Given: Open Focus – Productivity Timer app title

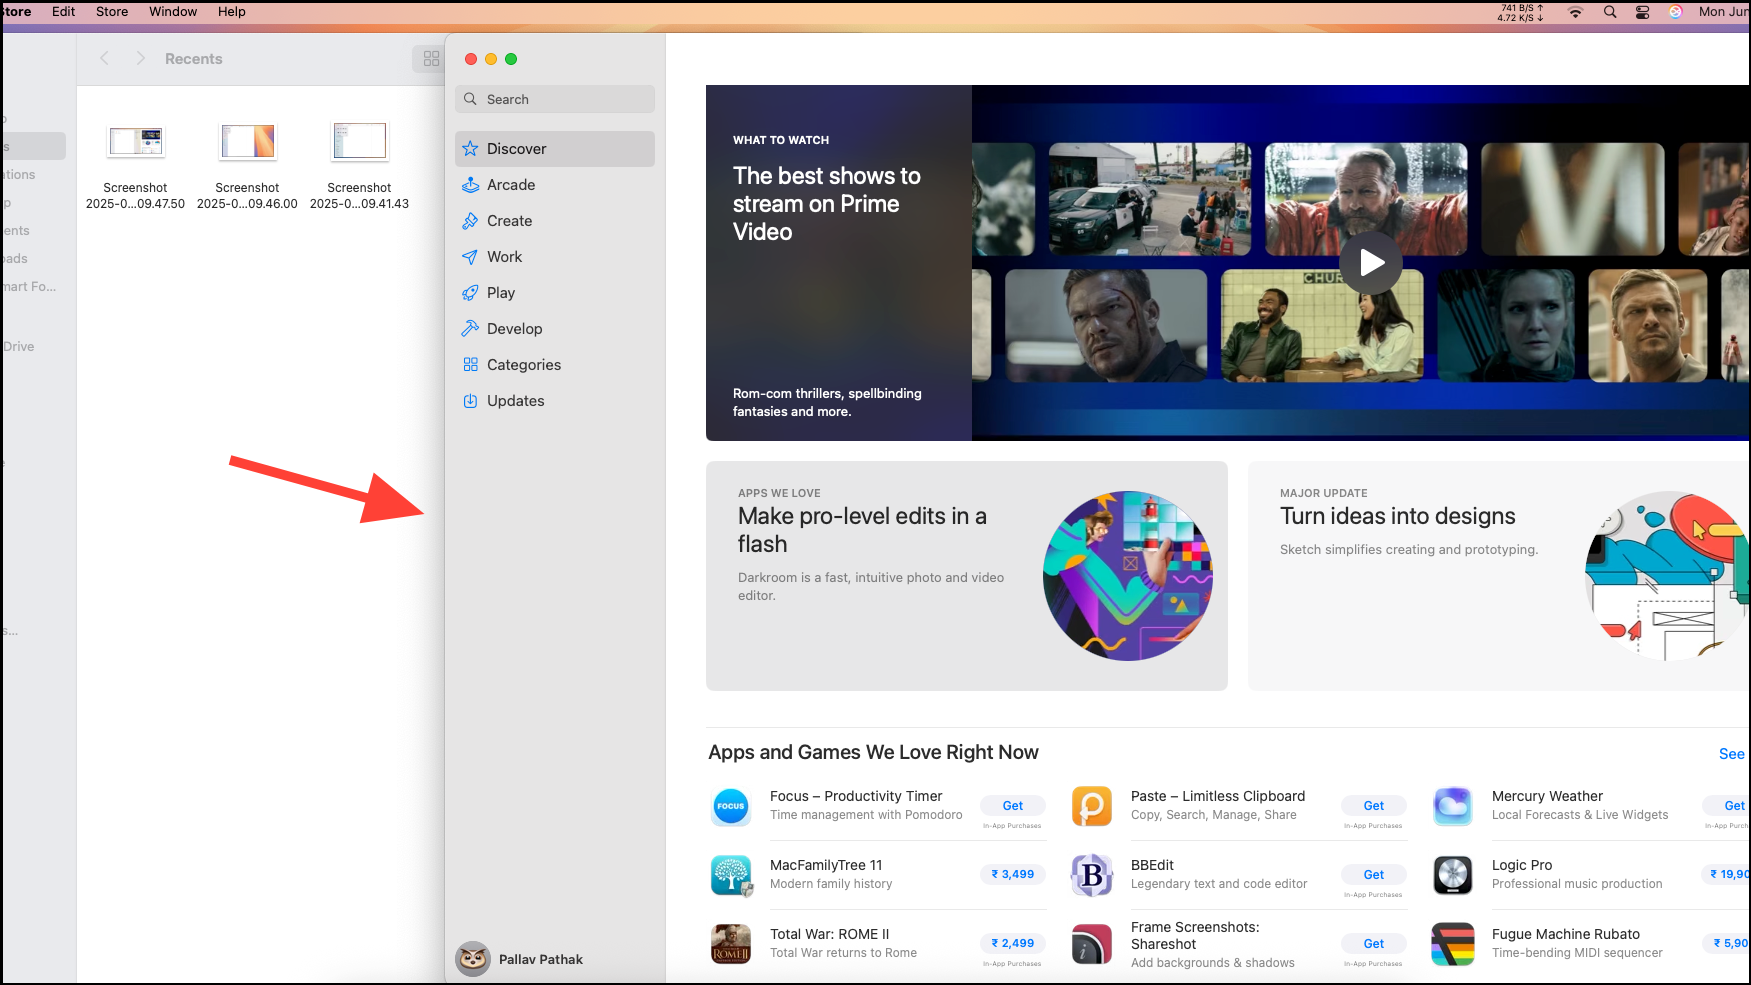Looking at the screenshot, I should (856, 796).
